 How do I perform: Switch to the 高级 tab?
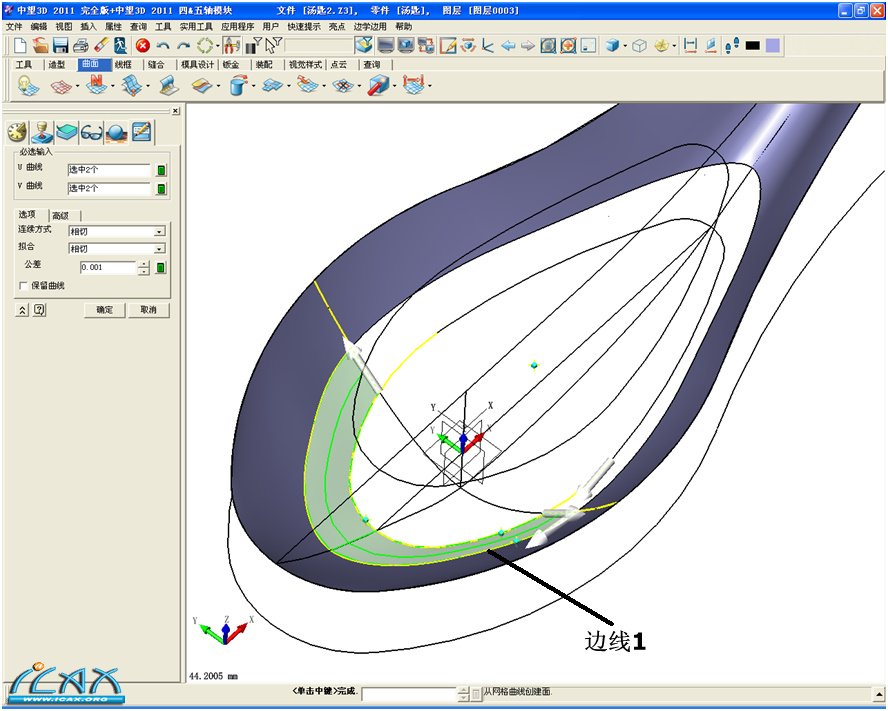point(61,215)
